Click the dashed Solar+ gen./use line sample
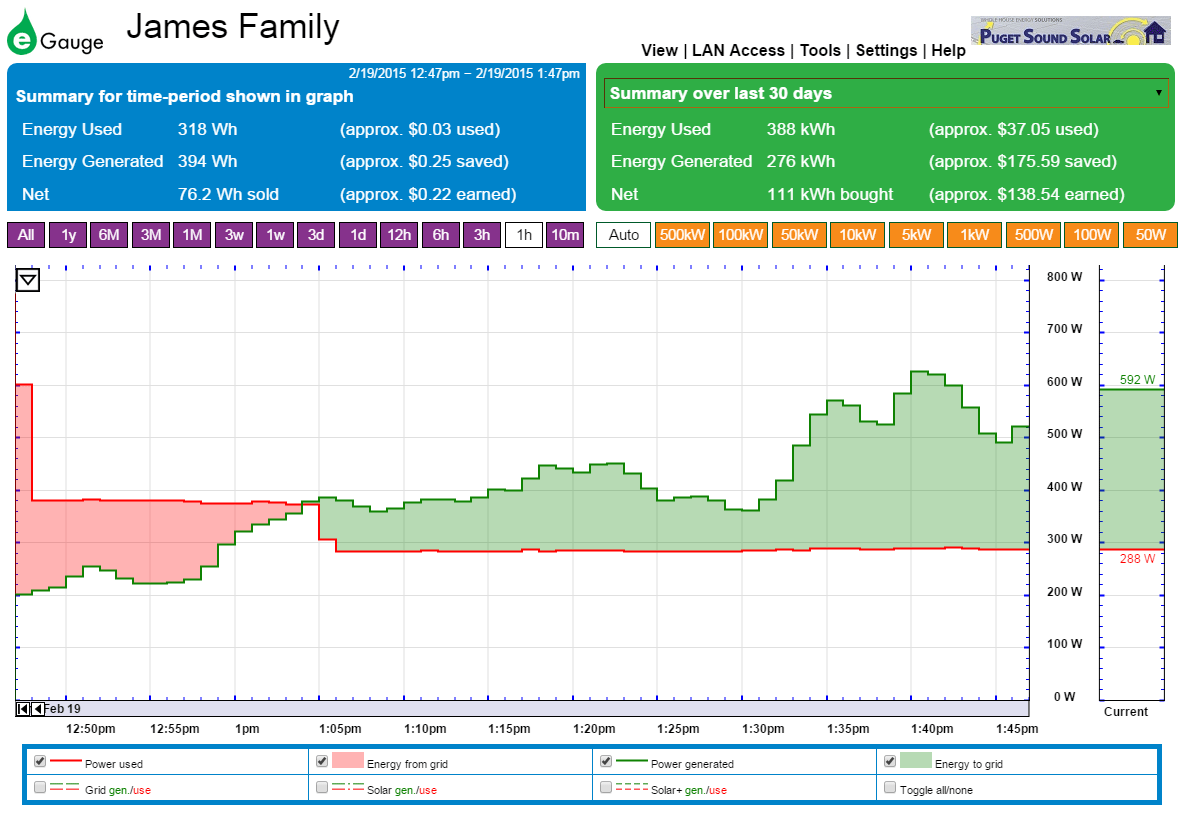Image resolution: width=1184 pixels, height=813 pixels. (632, 787)
